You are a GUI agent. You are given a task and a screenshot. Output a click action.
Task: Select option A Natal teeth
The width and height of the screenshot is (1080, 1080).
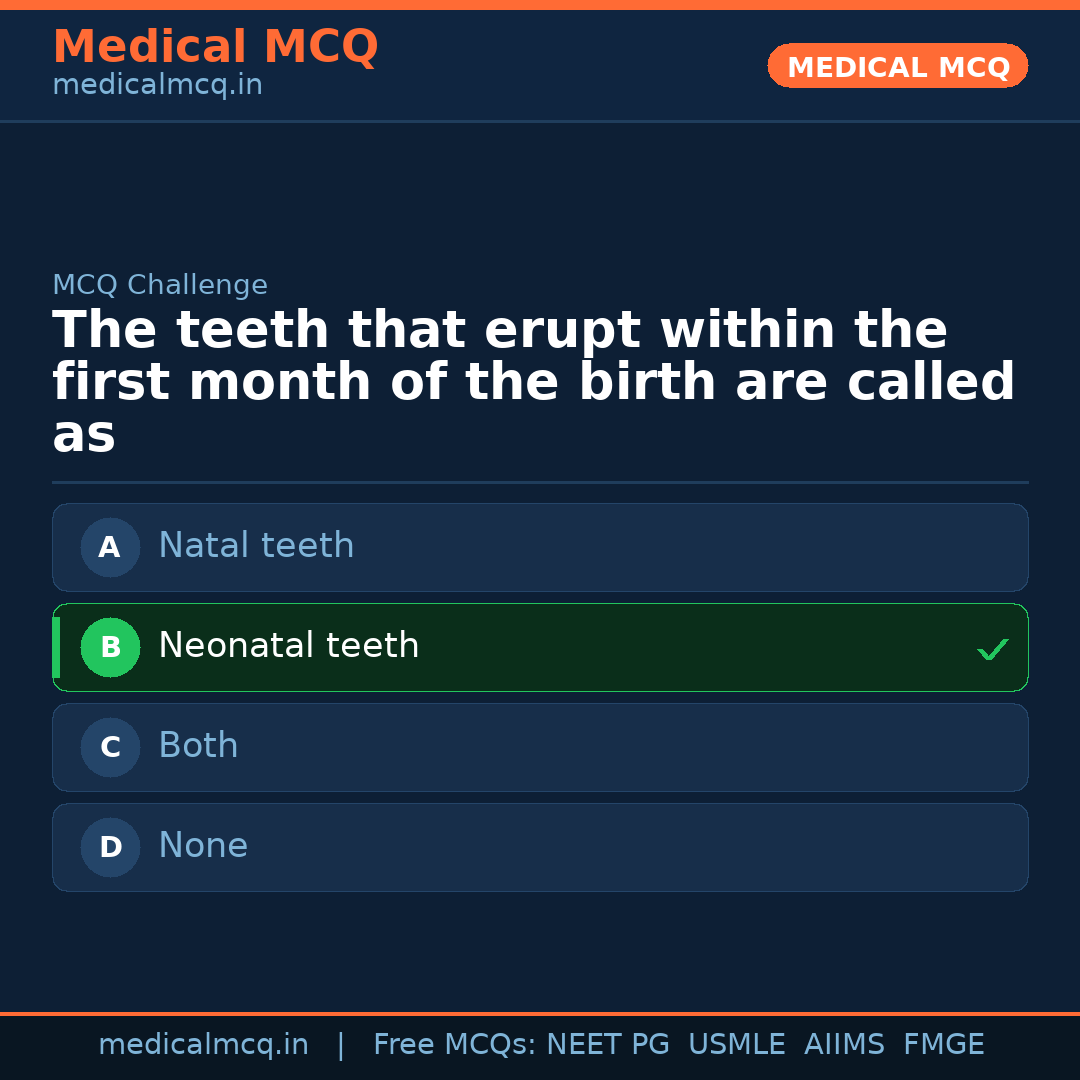click(540, 547)
